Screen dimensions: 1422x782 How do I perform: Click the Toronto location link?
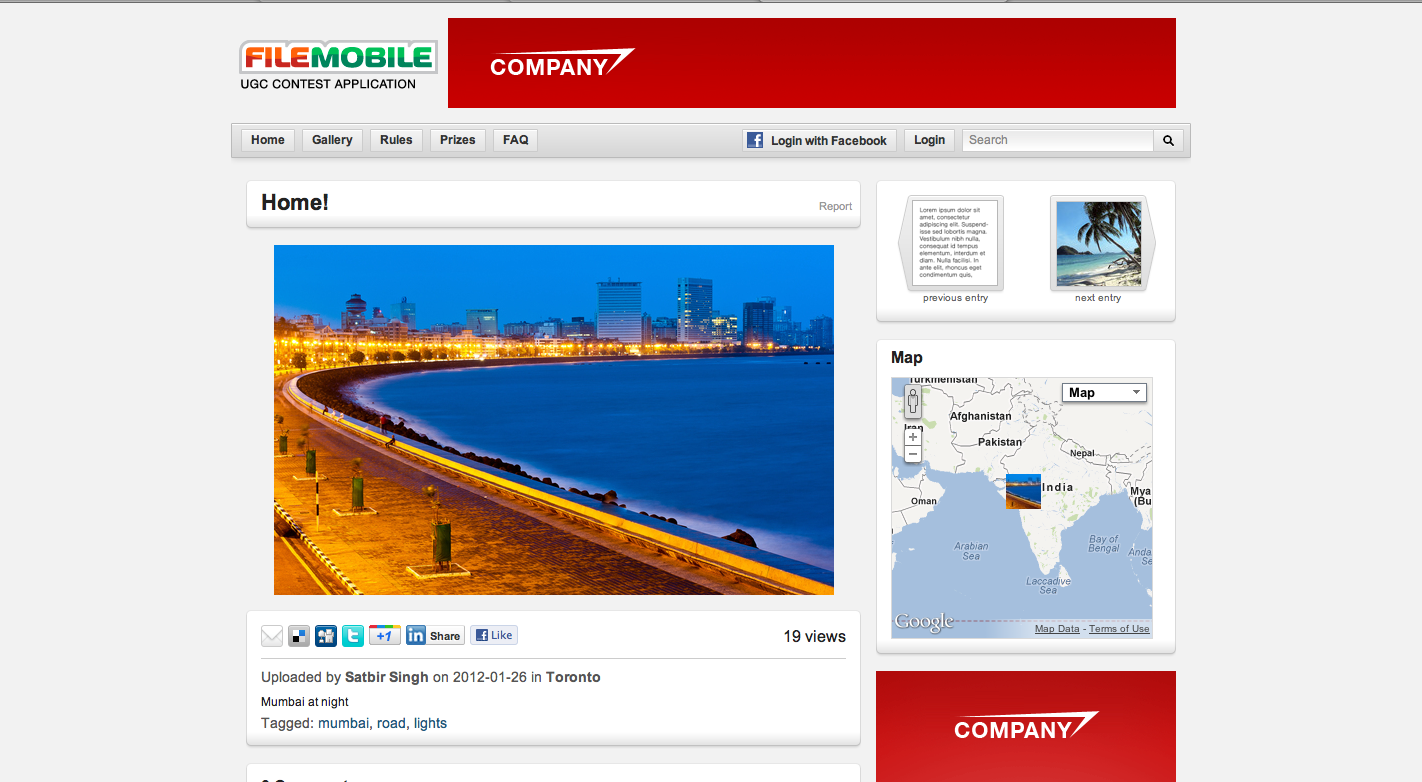click(573, 677)
